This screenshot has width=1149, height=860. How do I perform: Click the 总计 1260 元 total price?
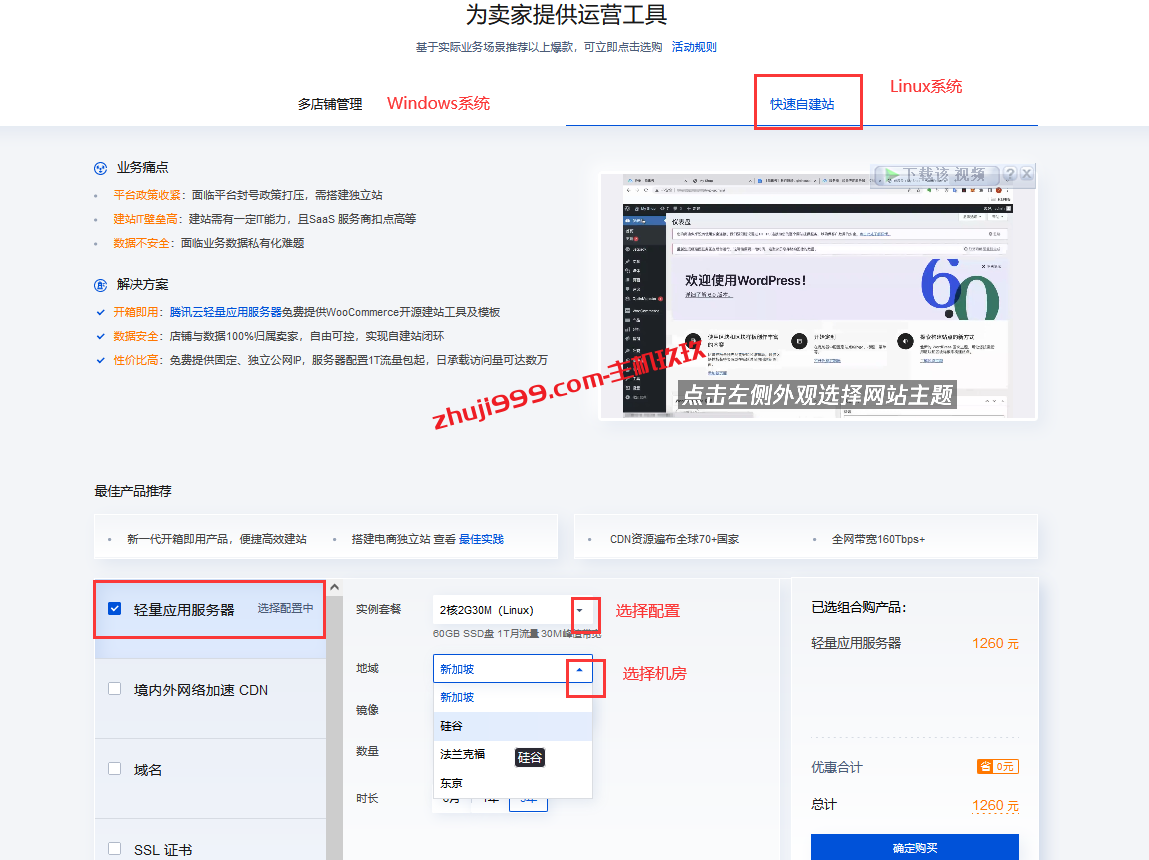[x=995, y=806]
